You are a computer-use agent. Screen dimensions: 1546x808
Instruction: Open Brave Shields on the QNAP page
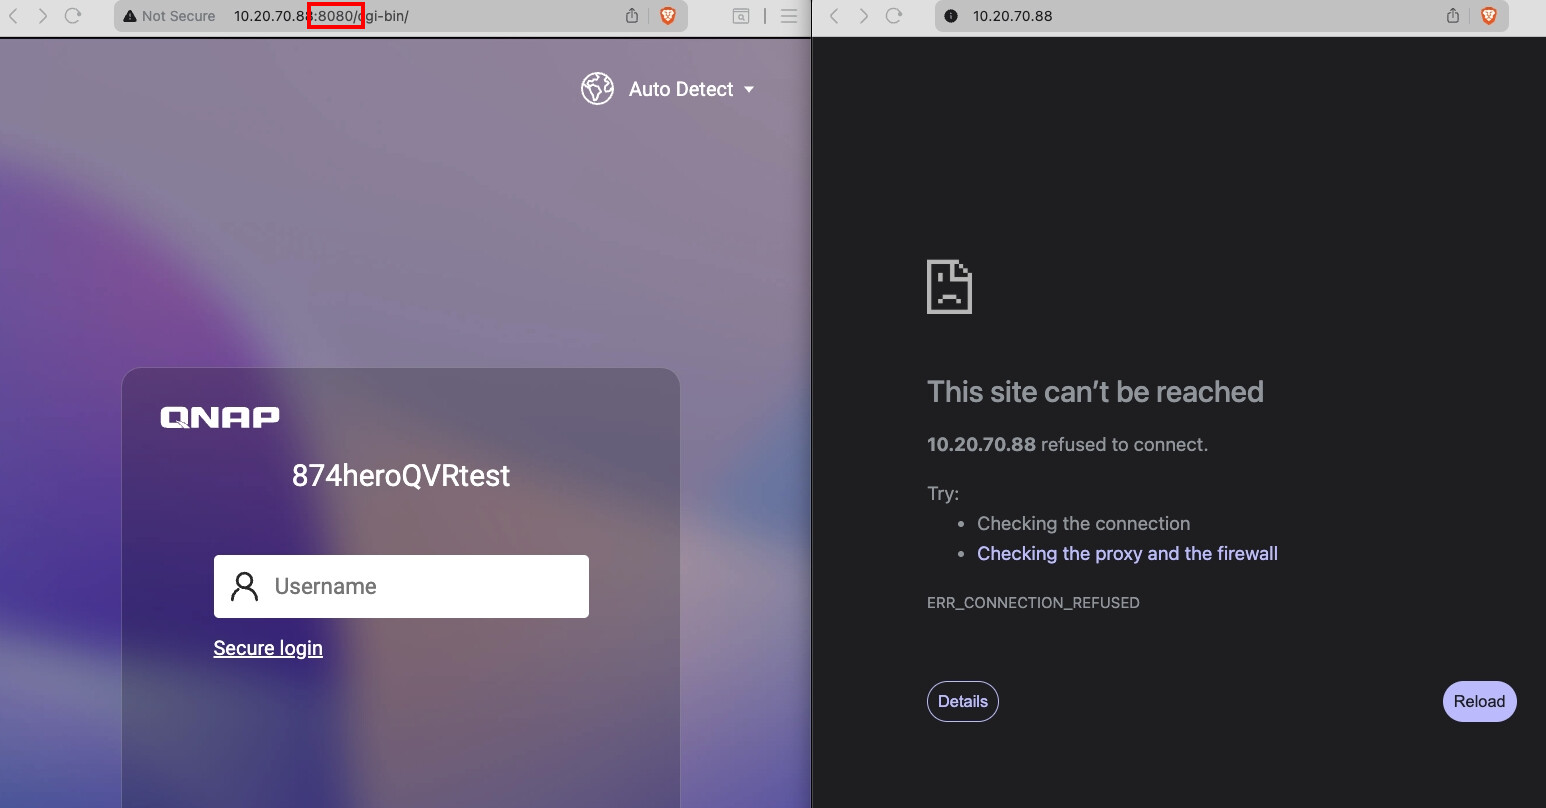667,16
